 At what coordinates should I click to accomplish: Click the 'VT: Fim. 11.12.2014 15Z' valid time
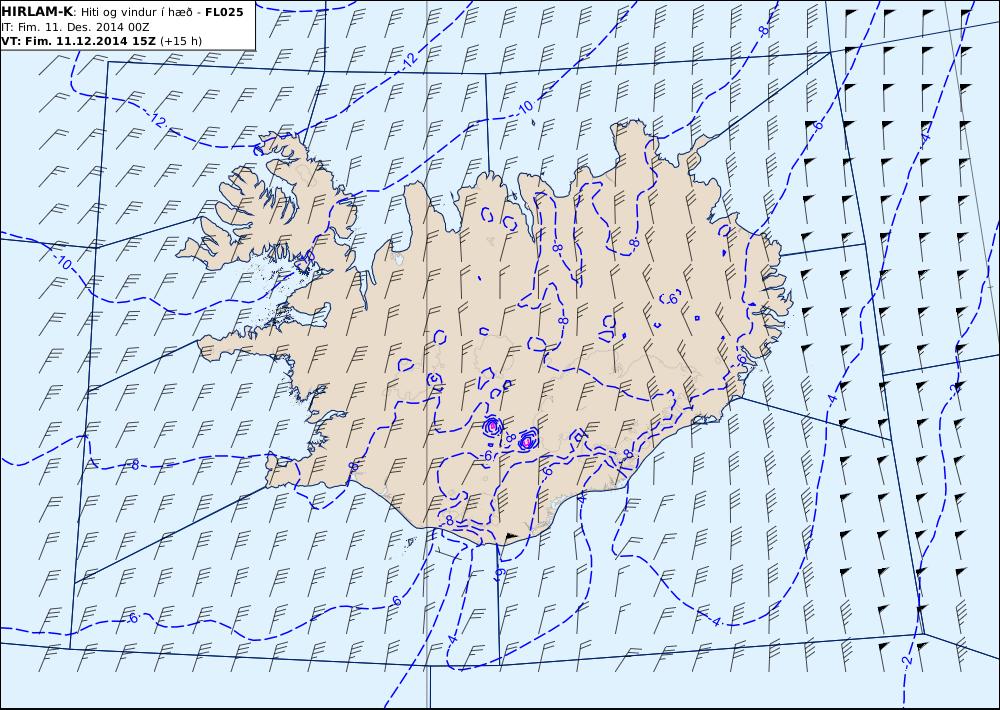(79, 41)
